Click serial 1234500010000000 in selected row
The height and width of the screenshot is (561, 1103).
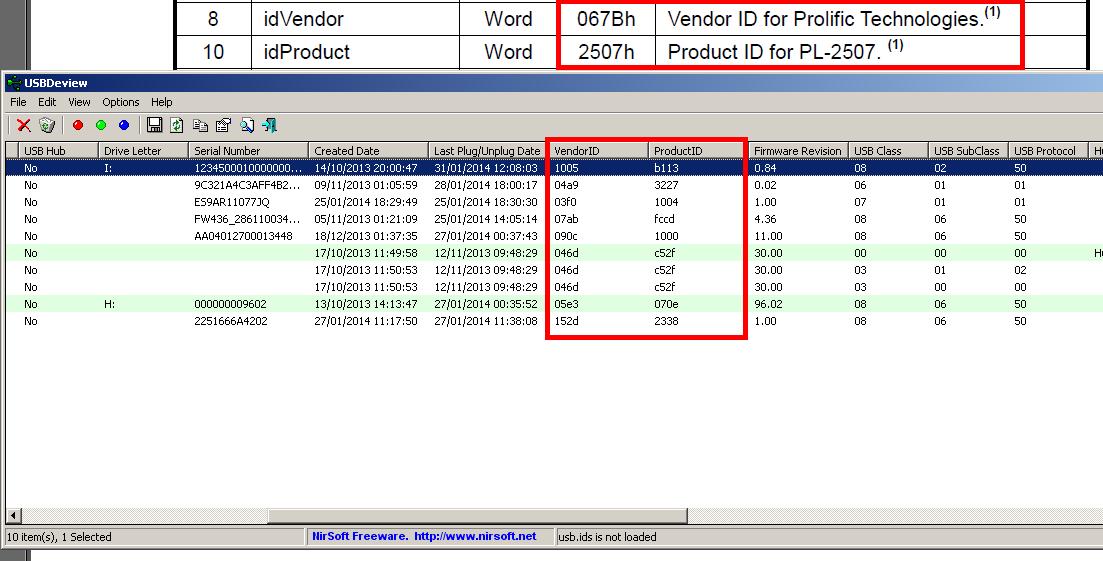(248, 168)
